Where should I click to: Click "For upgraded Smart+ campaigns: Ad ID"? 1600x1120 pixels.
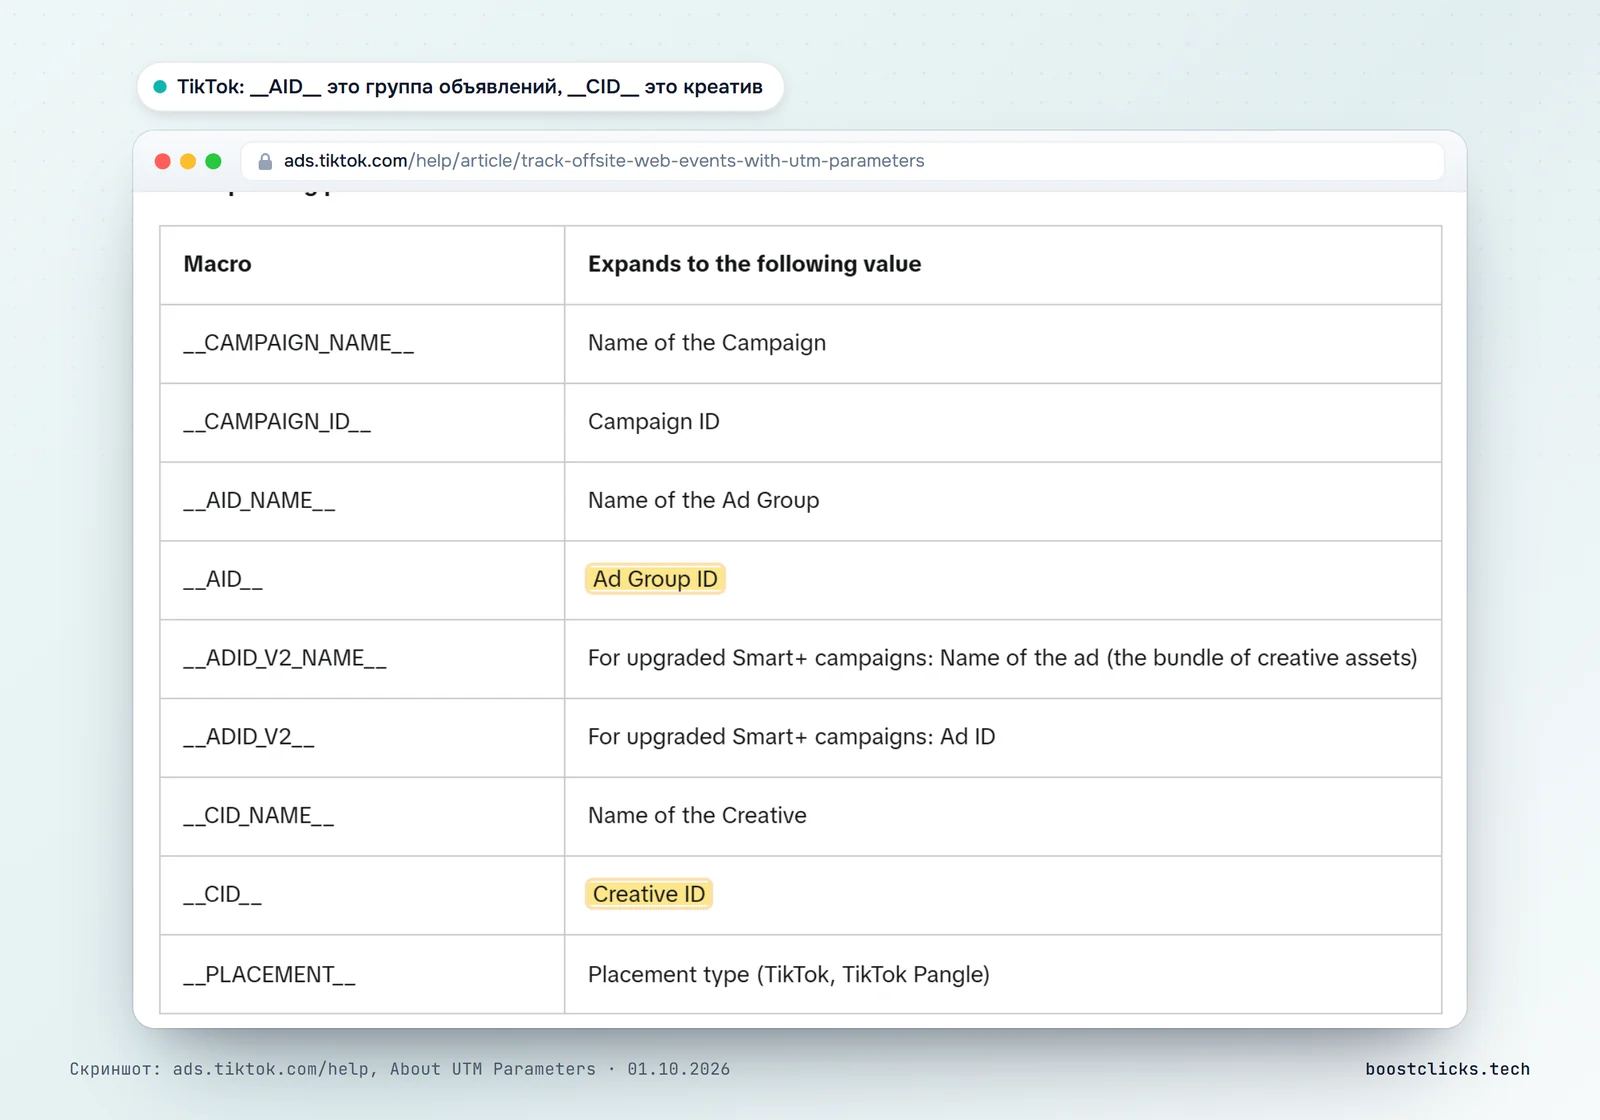[x=791, y=737]
